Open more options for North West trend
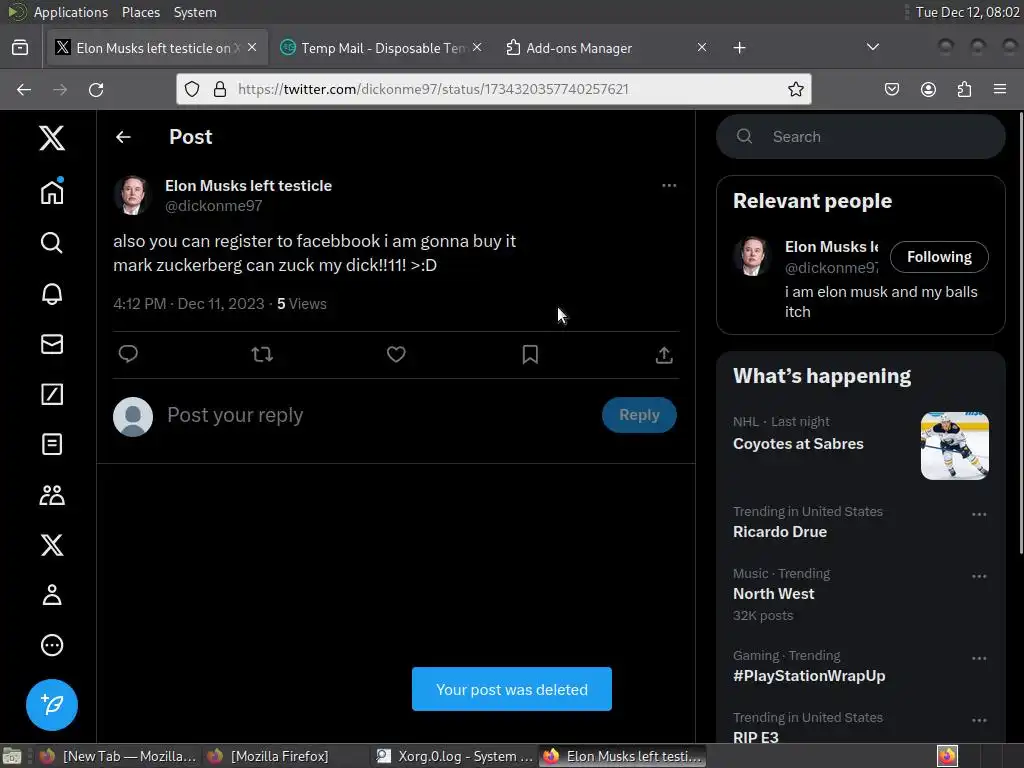The height and width of the screenshot is (768, 1024). tap(978, 576)
